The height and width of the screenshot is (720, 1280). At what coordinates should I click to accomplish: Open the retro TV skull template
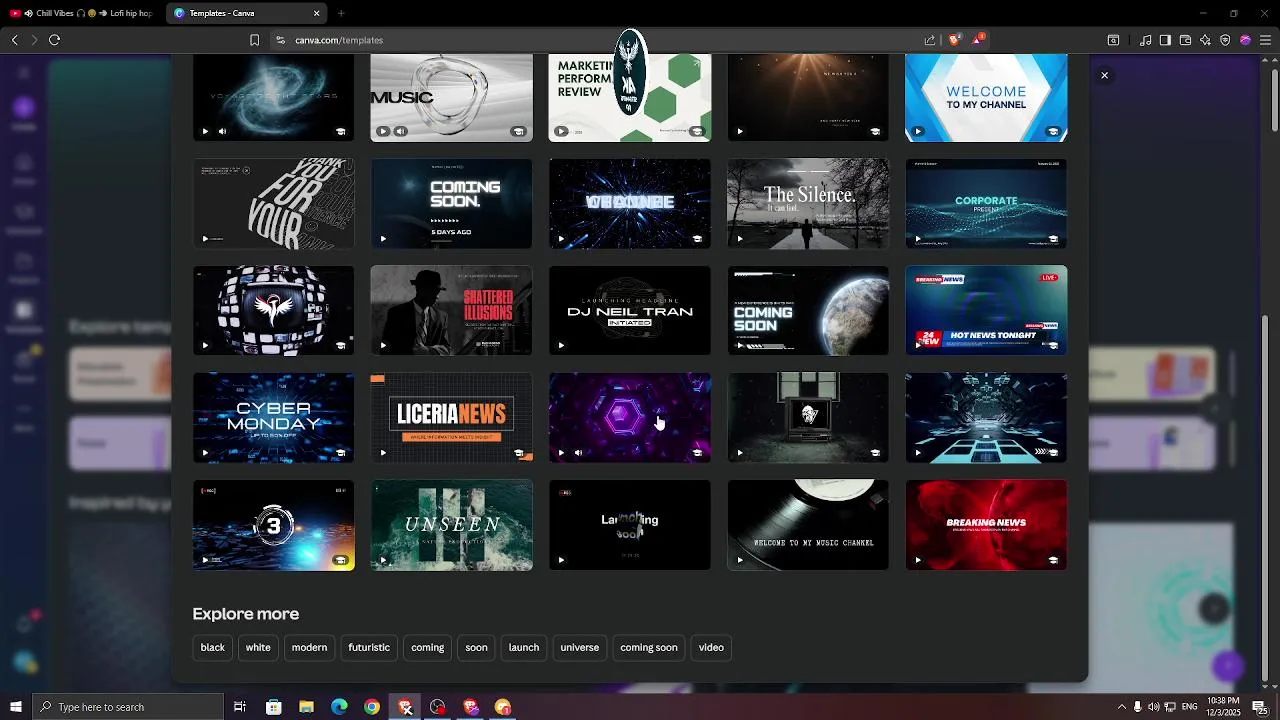point(808,418)
